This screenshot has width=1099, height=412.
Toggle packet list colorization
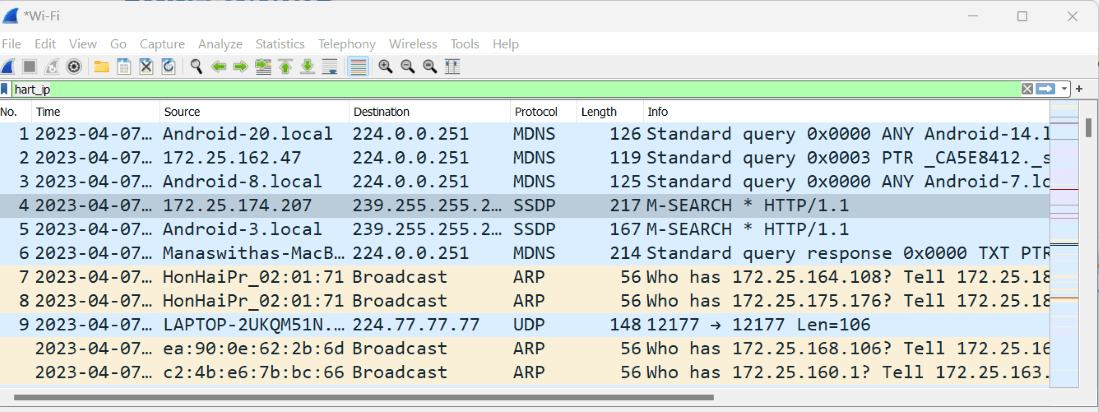point(357,67)
